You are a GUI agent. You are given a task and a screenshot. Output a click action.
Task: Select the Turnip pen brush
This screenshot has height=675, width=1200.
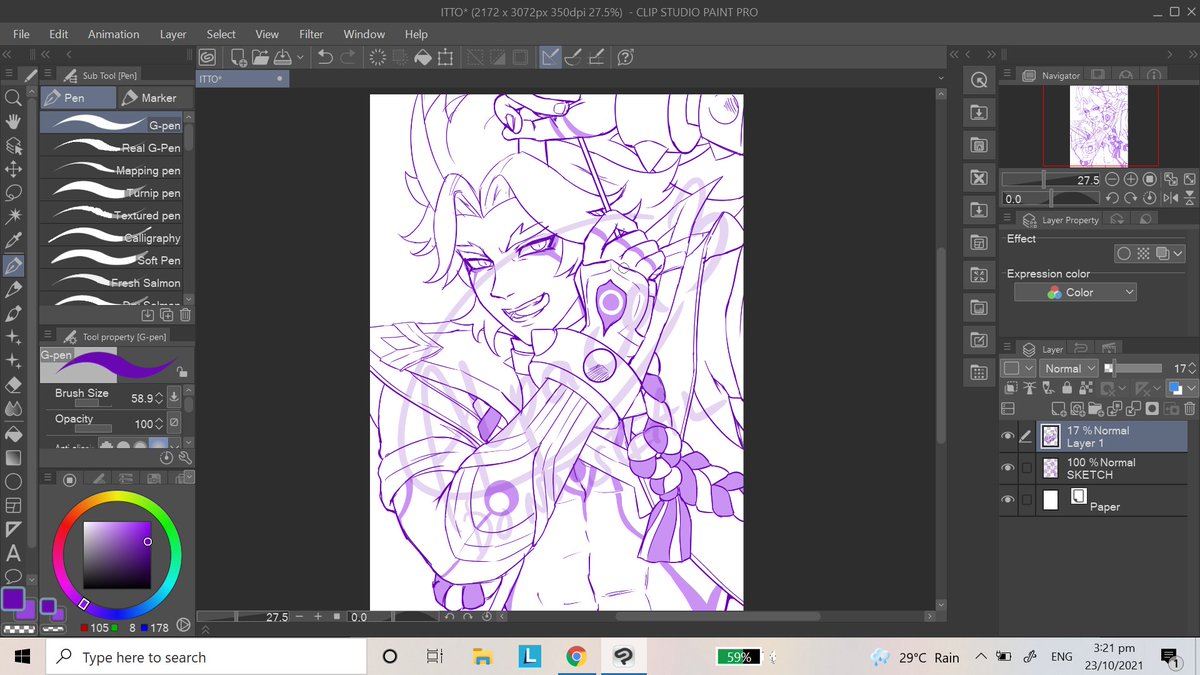112,193
